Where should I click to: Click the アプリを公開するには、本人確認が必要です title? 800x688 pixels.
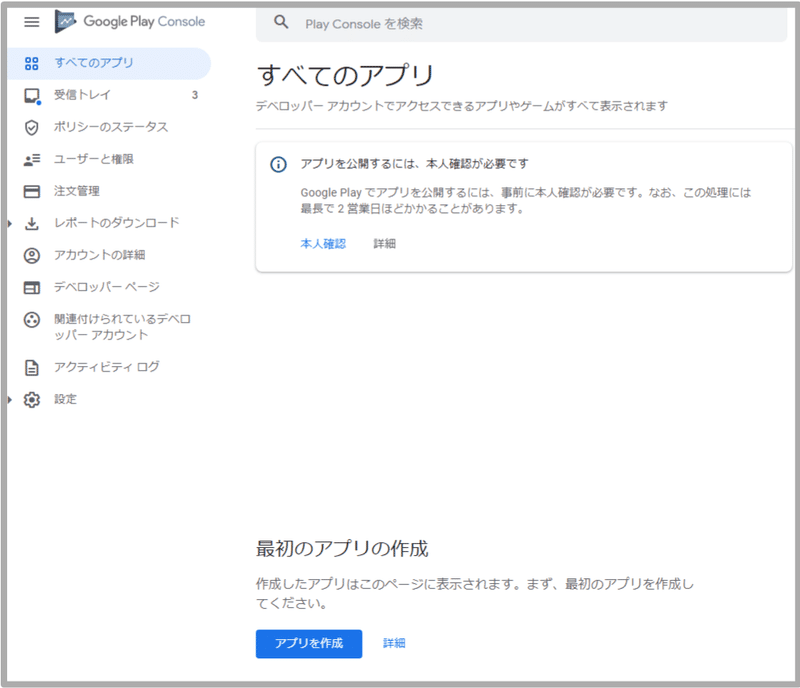point(414,164)
